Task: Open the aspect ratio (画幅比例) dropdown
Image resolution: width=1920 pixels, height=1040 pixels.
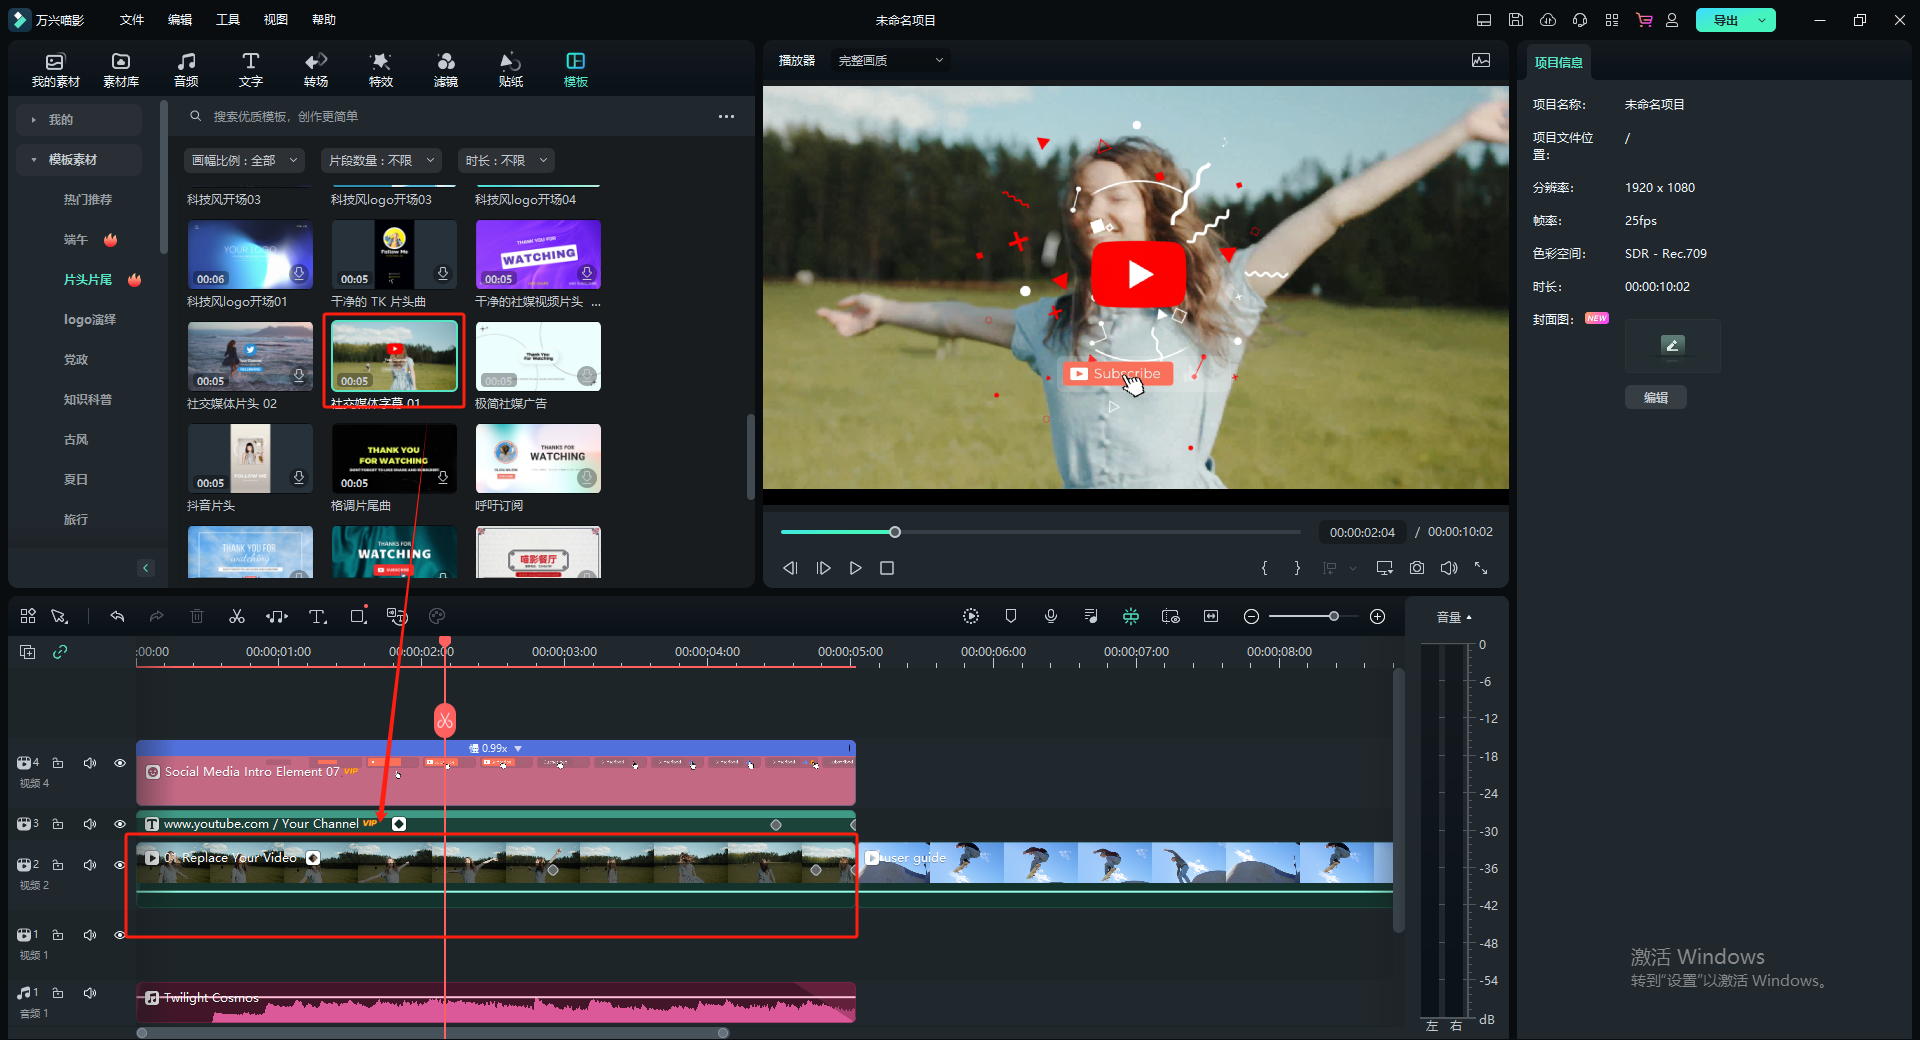Action: coord(244,160)
